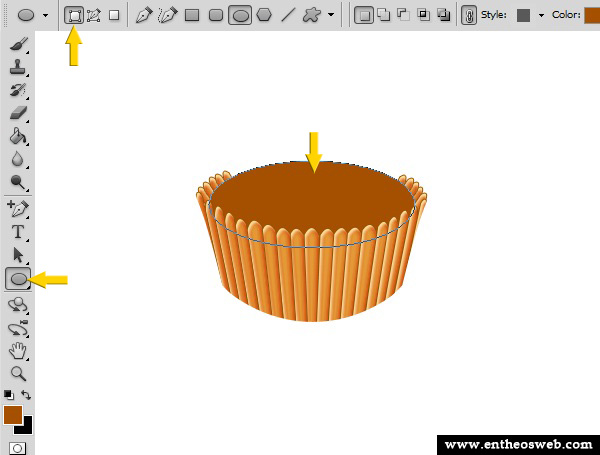The width and height of the screenshot is (600, 455).
Task: Pick the Paint Bucket tool
Action: (x=18, y=136)
